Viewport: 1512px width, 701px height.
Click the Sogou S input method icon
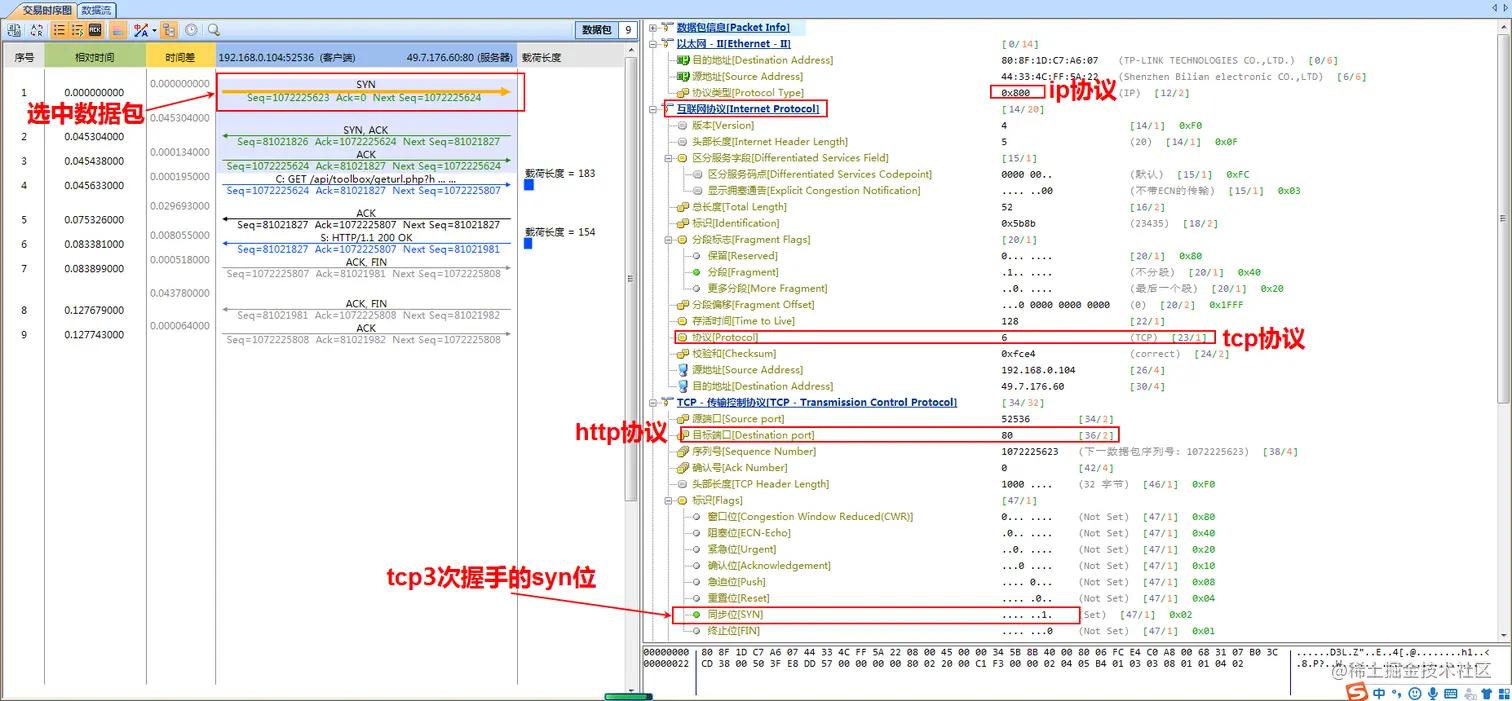[x=1359, y=692]
